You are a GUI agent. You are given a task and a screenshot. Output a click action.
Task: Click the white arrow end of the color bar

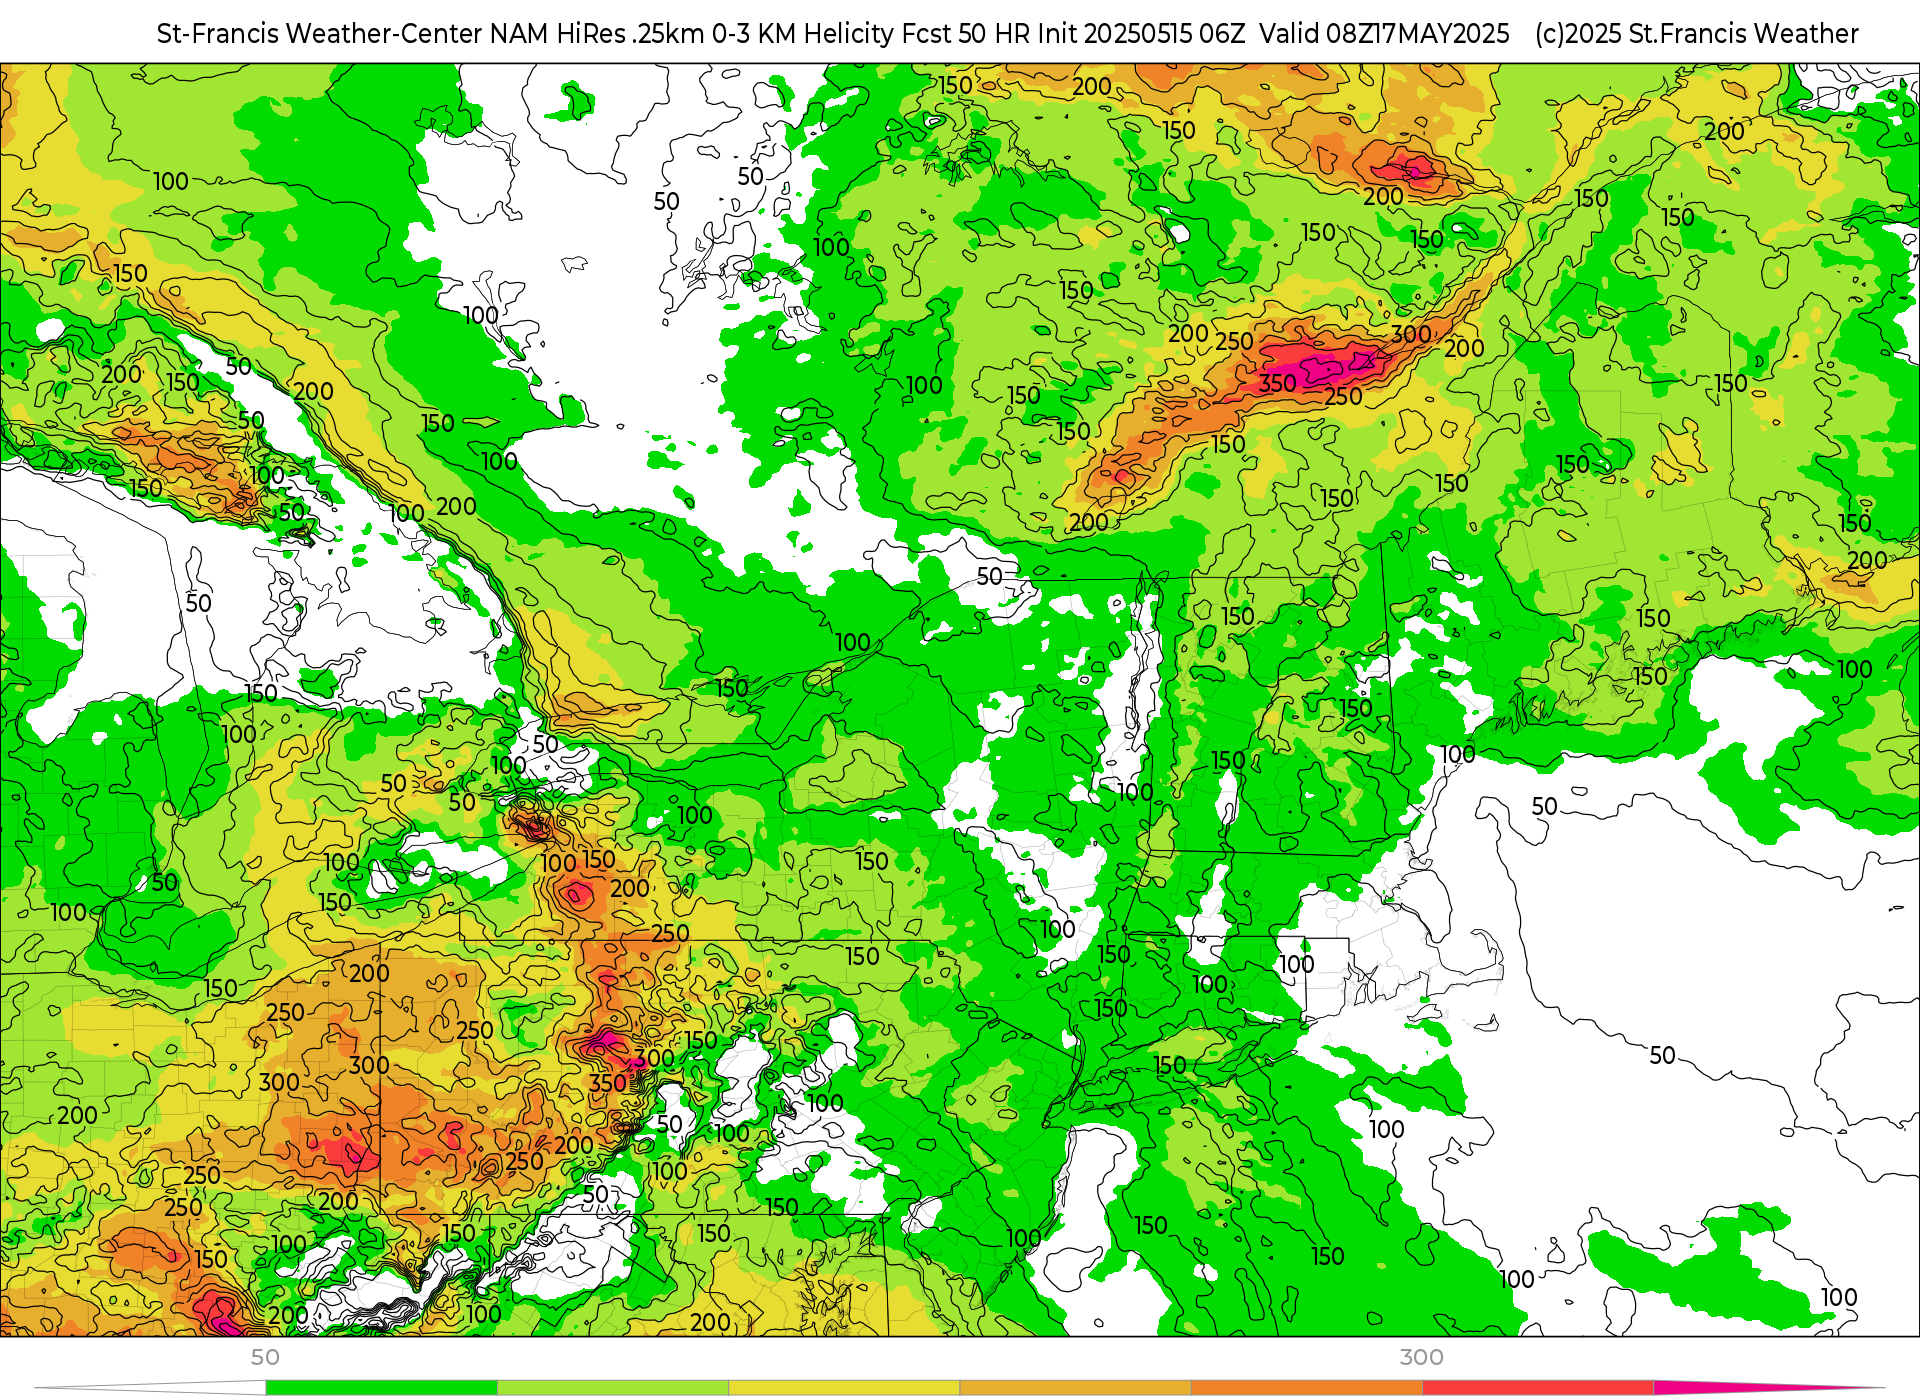click(150, 1388)
